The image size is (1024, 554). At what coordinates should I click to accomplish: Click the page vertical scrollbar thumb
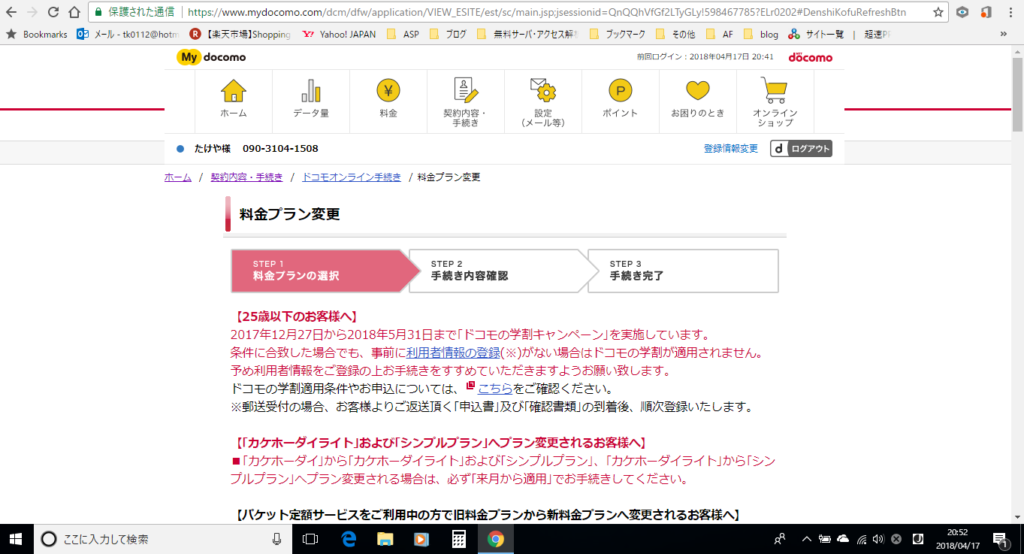click(x=1017, y=94)
